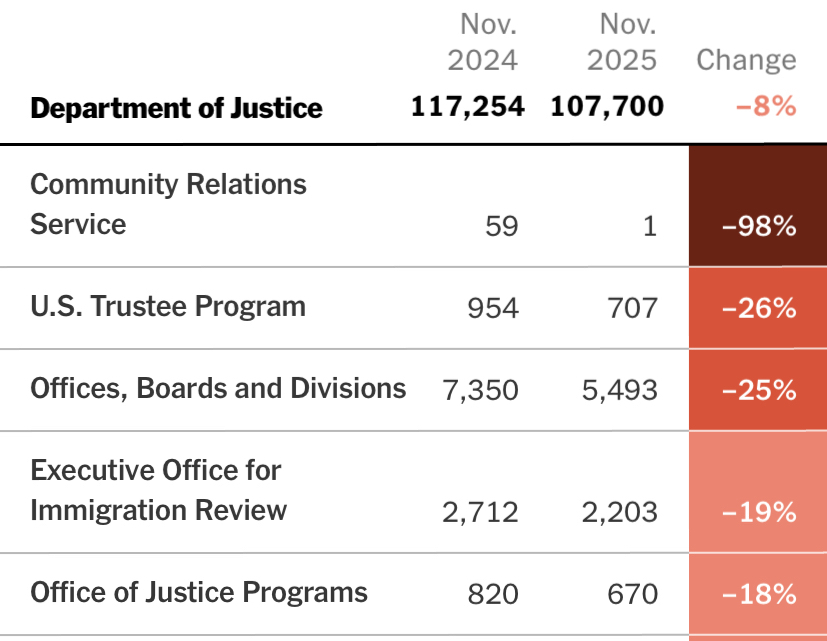827x641 pixels.
Task: Click the 117,254 total for Nov. 2024
Action: click(467, 106)
